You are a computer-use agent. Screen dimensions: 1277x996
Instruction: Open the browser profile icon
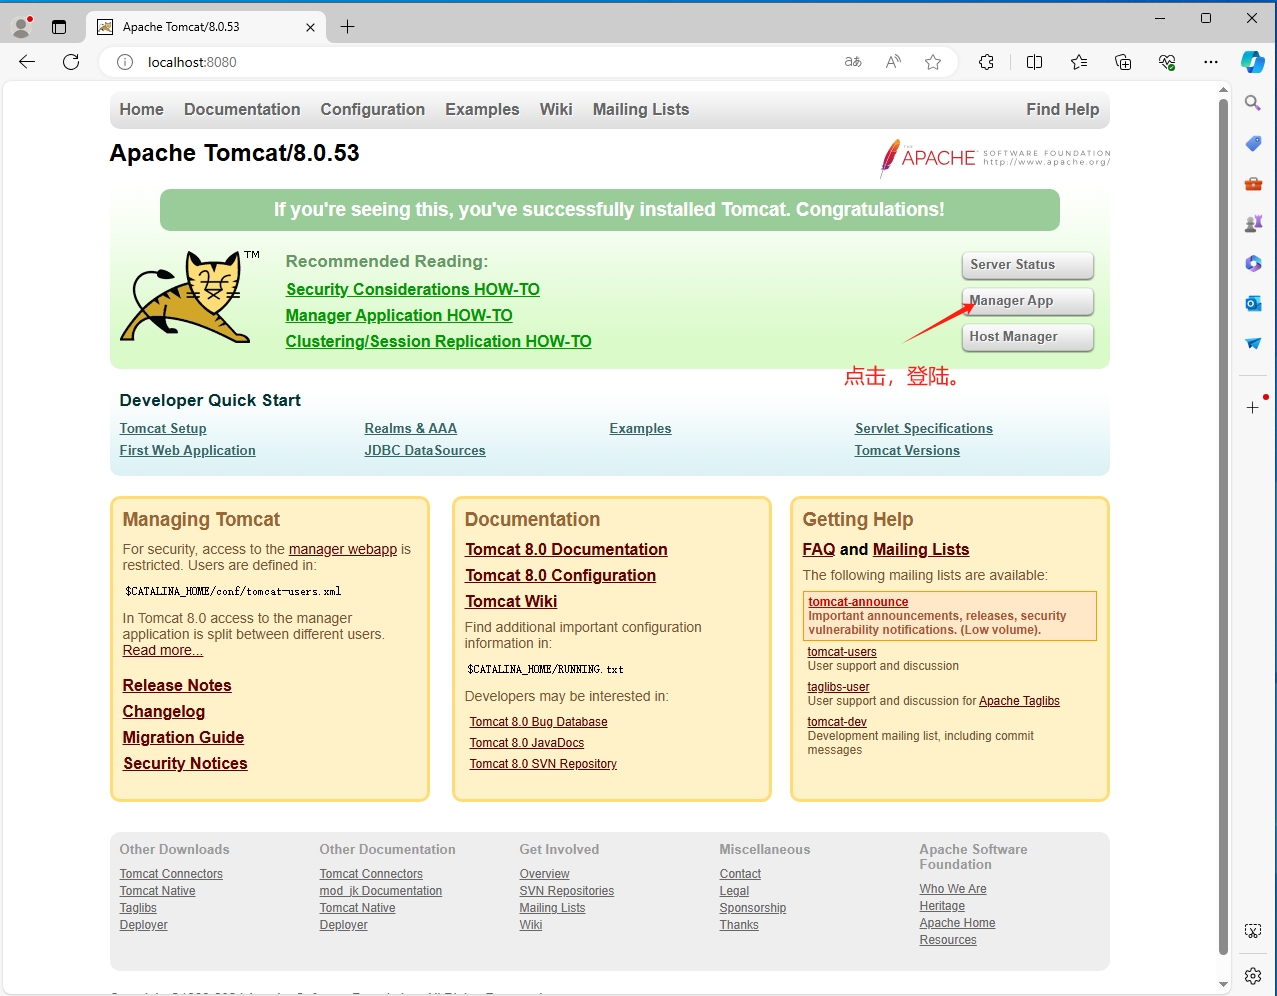(x=22, y=27)
